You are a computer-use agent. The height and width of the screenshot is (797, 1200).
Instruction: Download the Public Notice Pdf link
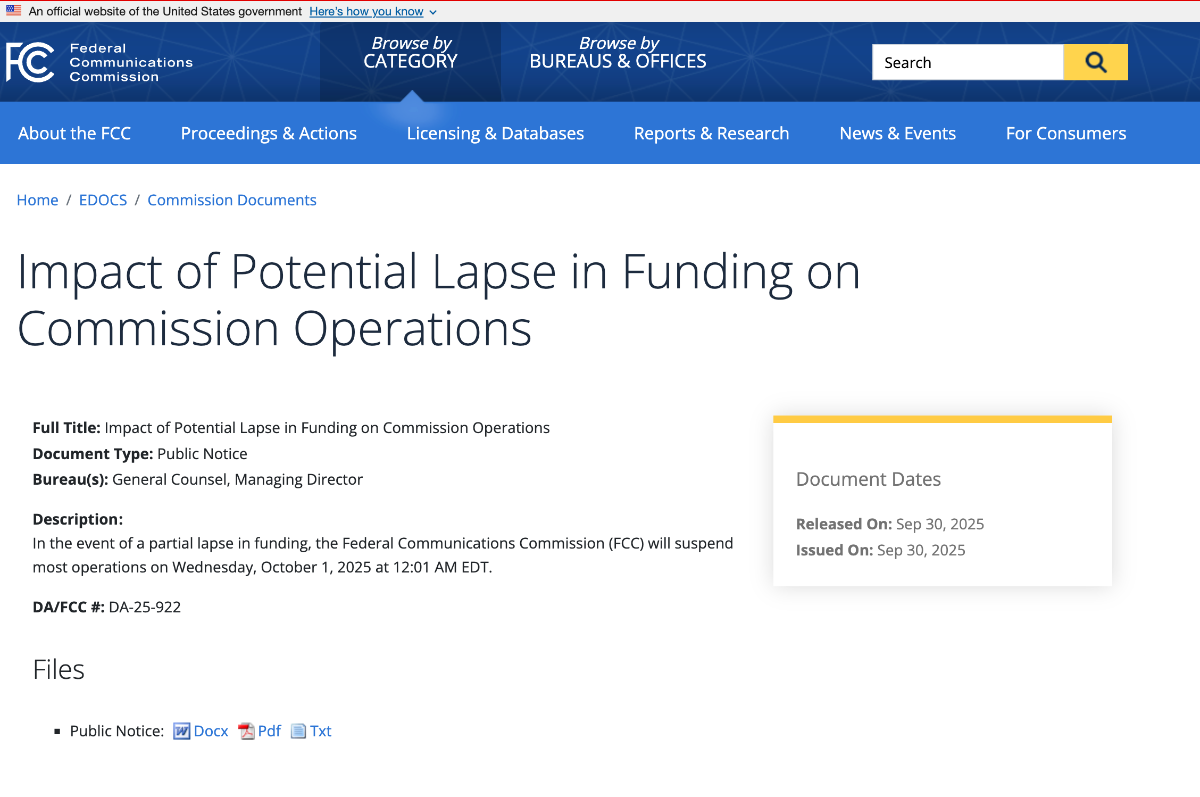(x=269, y=731)
